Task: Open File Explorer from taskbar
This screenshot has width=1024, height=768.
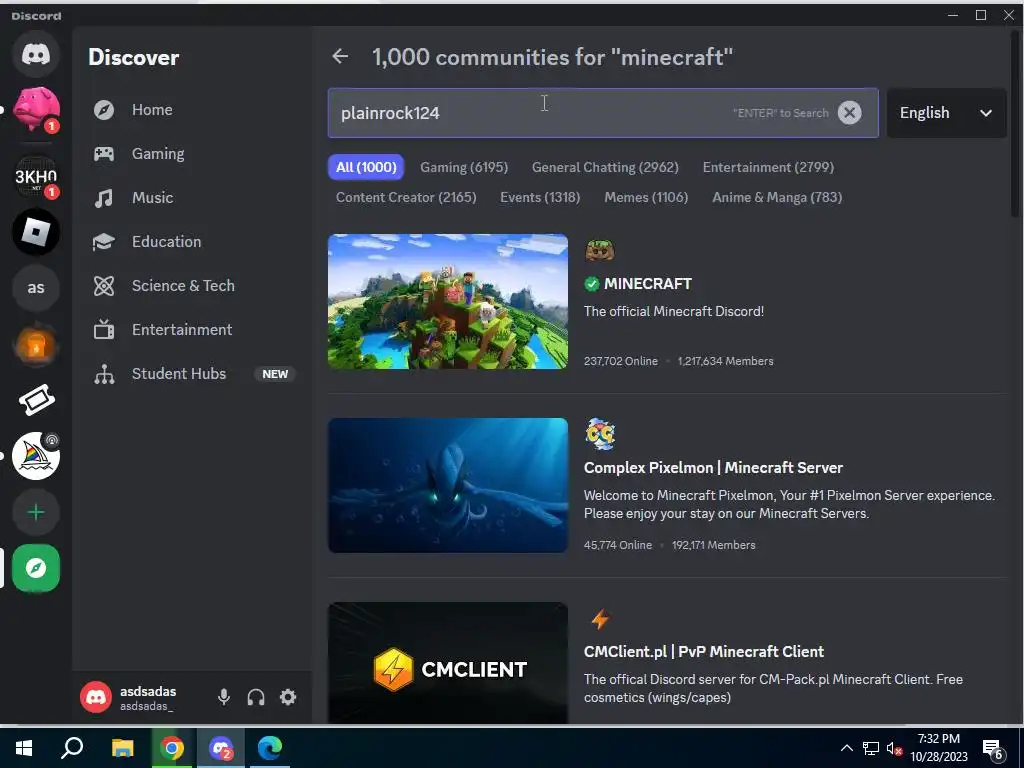Action: 122,748
